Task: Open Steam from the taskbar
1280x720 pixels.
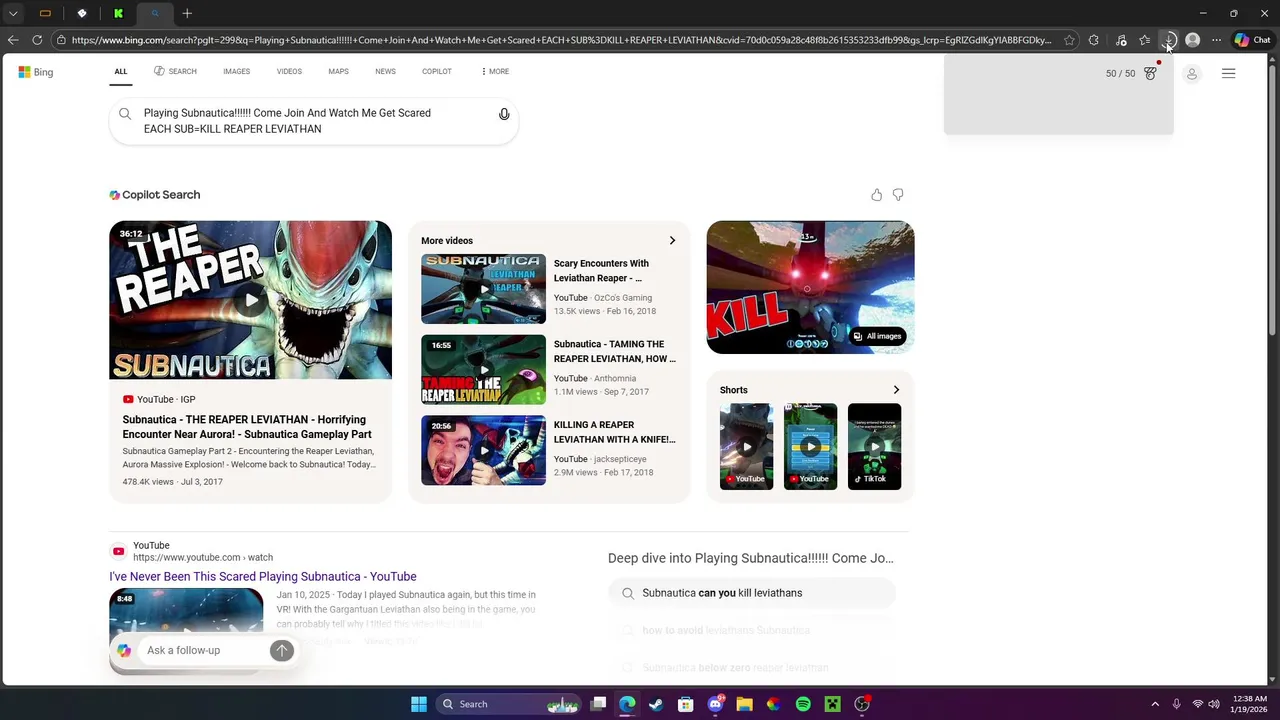Action: [x=656, y=704]
